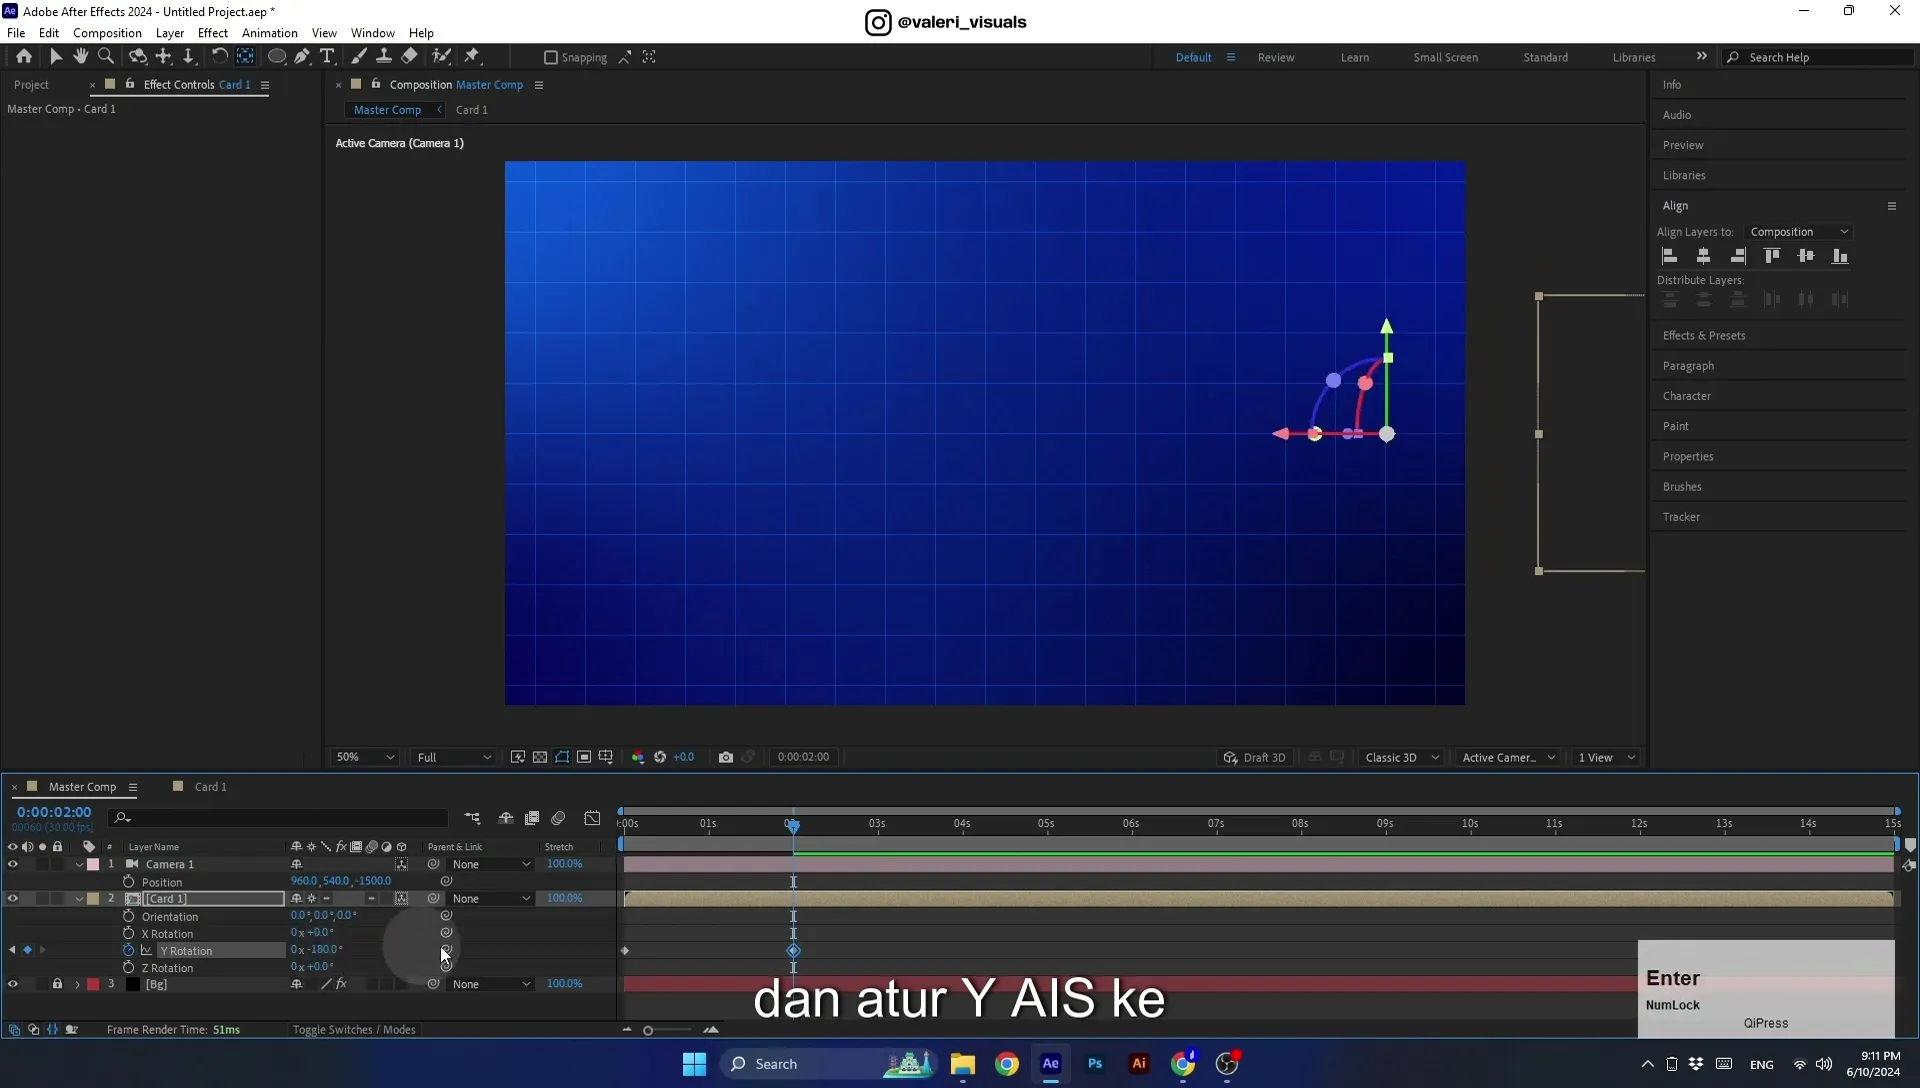This screenshot has width=1920, height=1088.
Task: Click Toggle Switches / Modes button
Action: click(x=354, y=1030)
